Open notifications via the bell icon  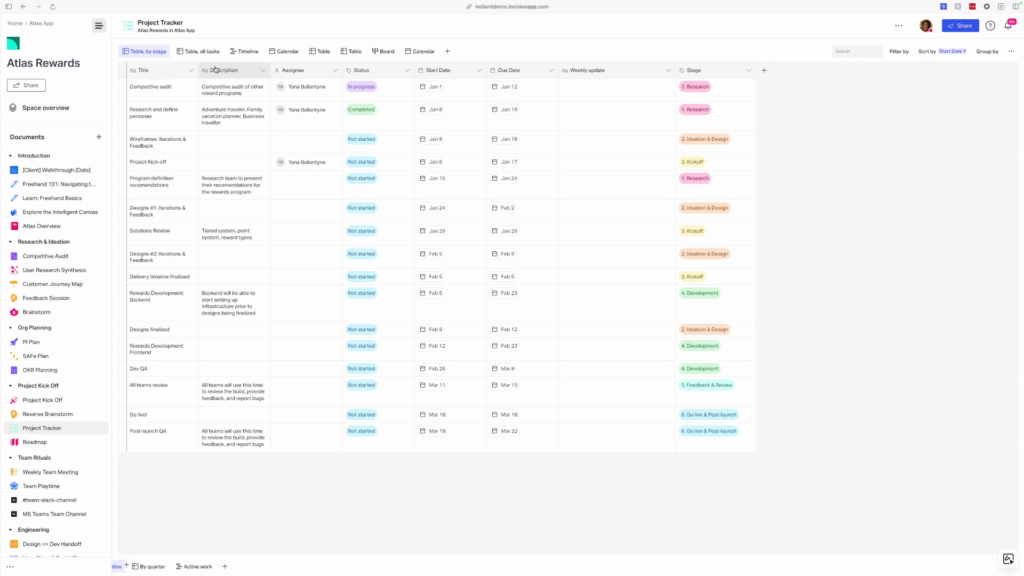1008,25
